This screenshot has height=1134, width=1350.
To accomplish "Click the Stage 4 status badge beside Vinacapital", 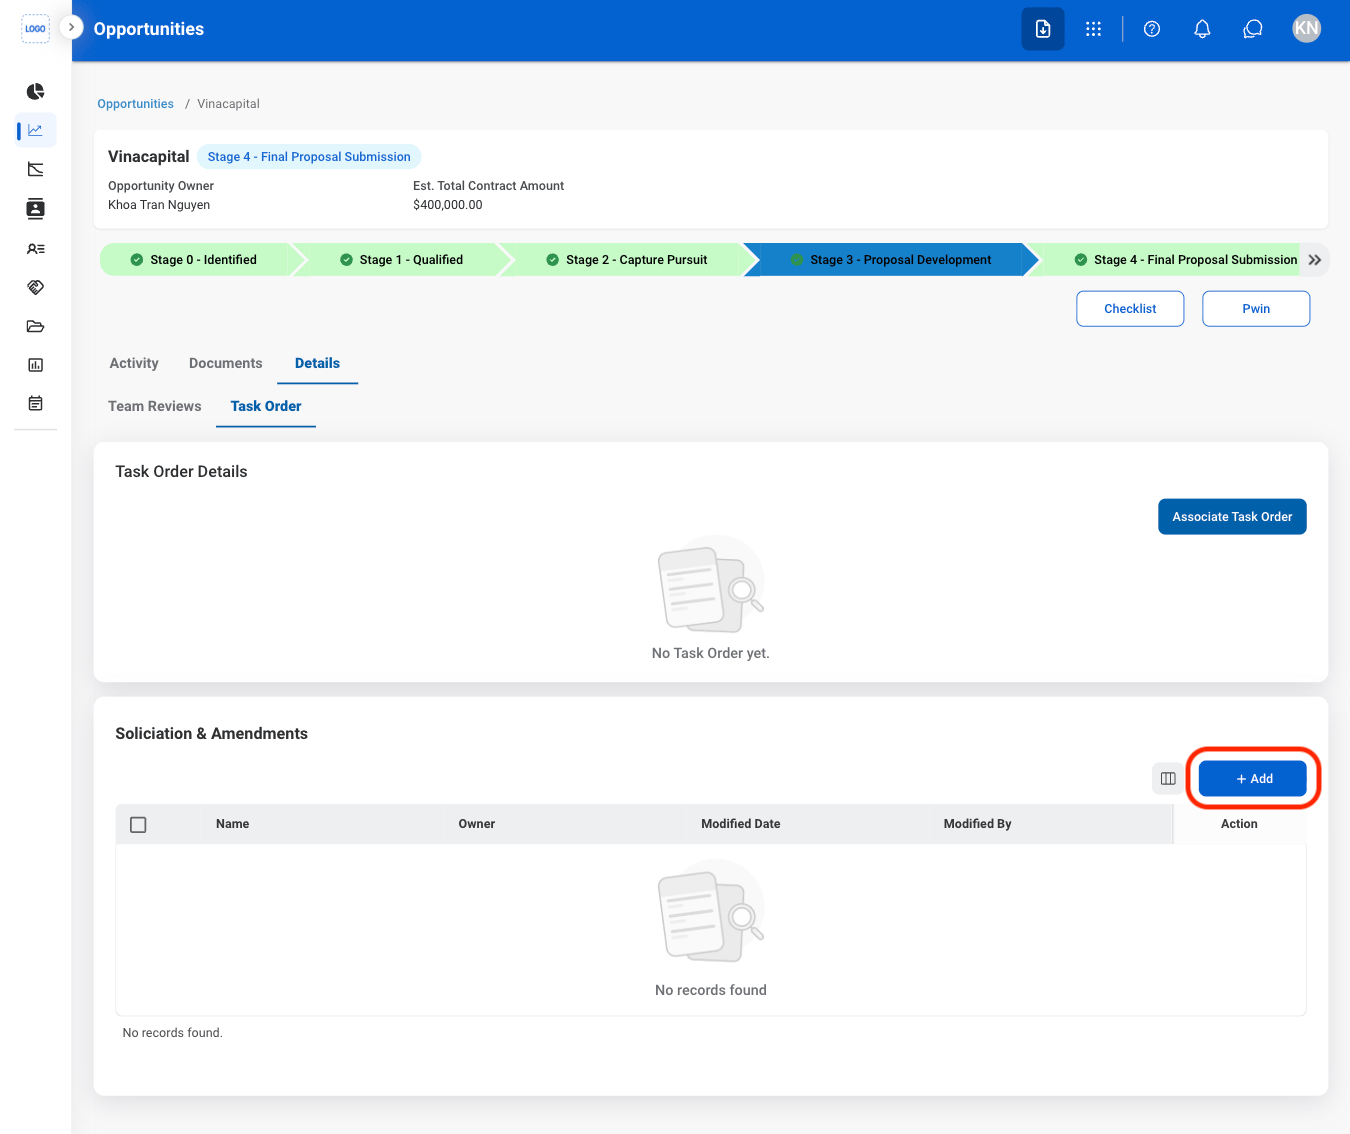I will point(309,157).
